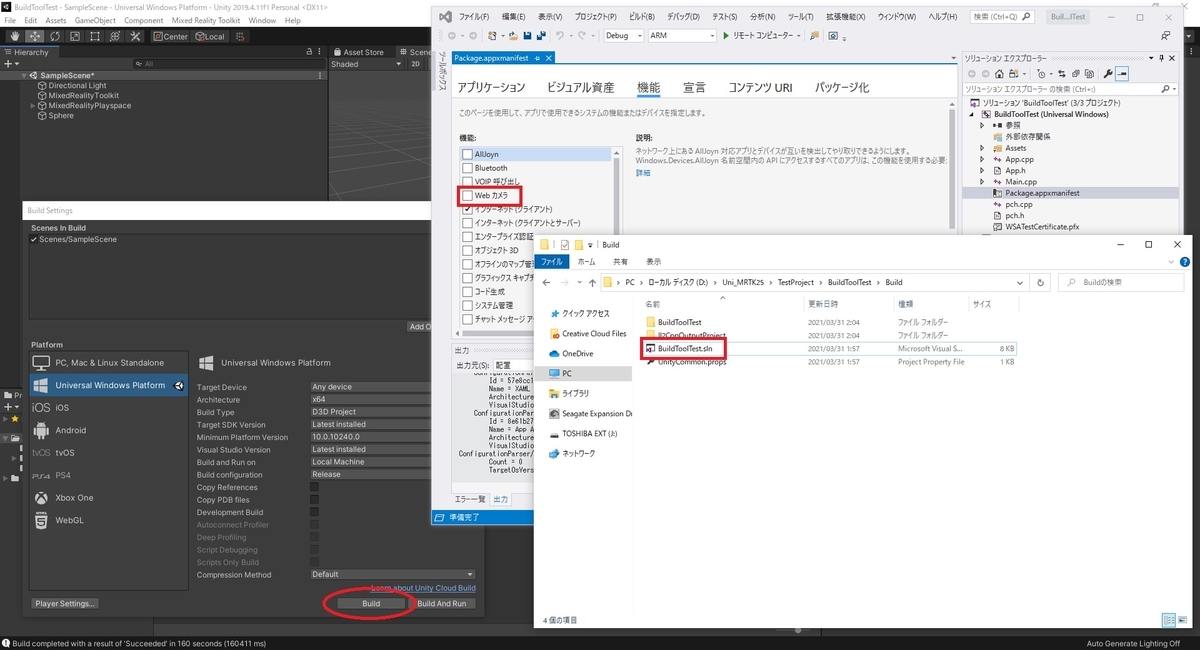1200x650 pixels.
Task: Enable Development Build checkbox
Action: pos(315,512)
